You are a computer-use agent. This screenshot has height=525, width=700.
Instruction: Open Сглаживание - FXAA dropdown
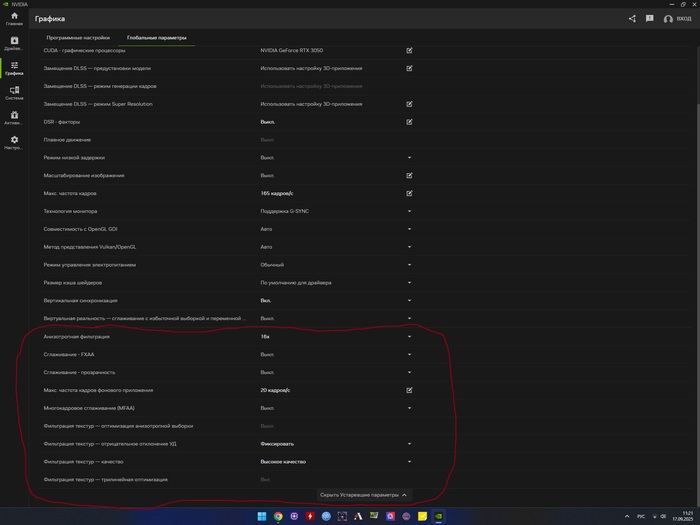click(x=409, y=354)
